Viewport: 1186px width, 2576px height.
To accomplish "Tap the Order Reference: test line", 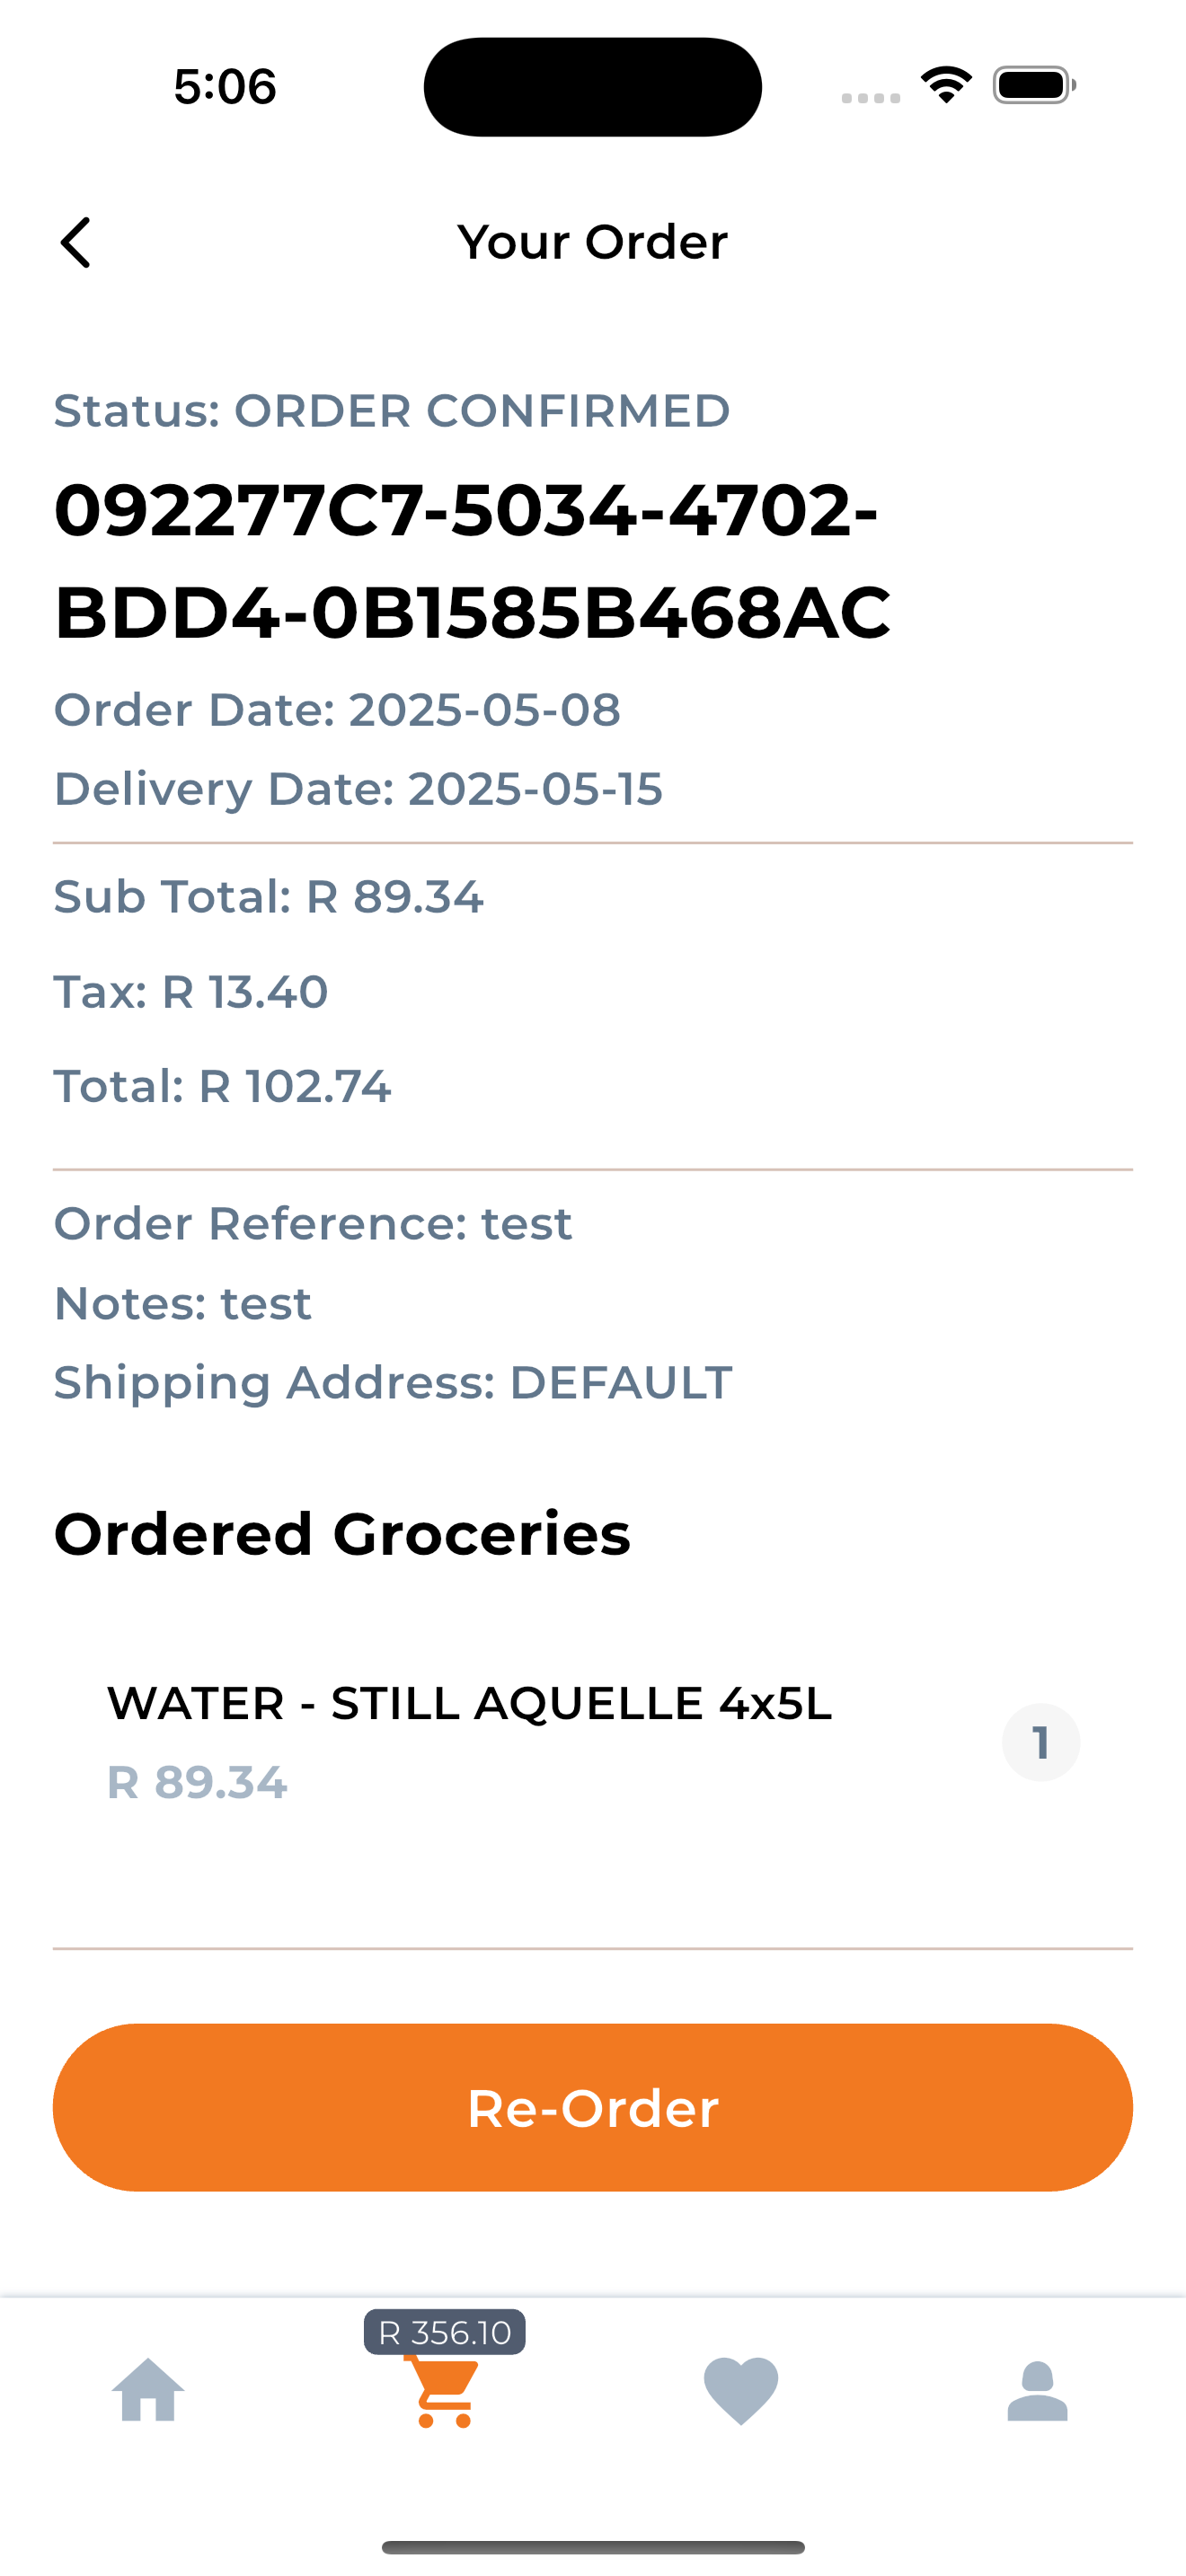I will [x=312, y=1224].
